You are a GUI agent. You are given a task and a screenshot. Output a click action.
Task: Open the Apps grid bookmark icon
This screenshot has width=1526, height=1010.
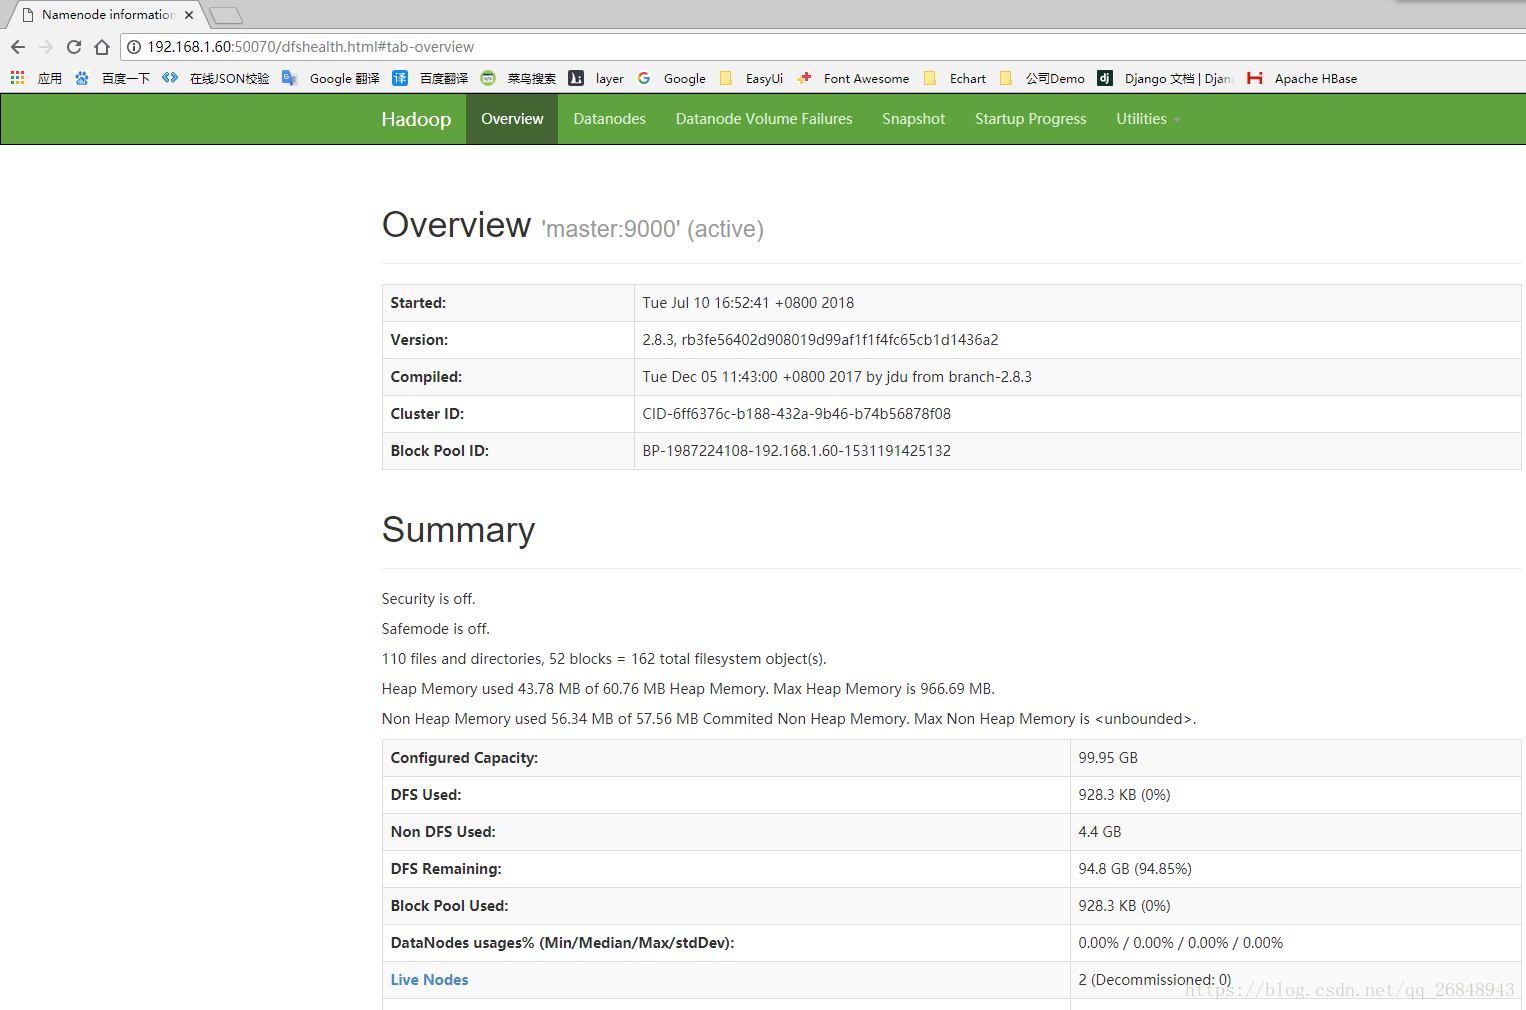click(18, 78)
